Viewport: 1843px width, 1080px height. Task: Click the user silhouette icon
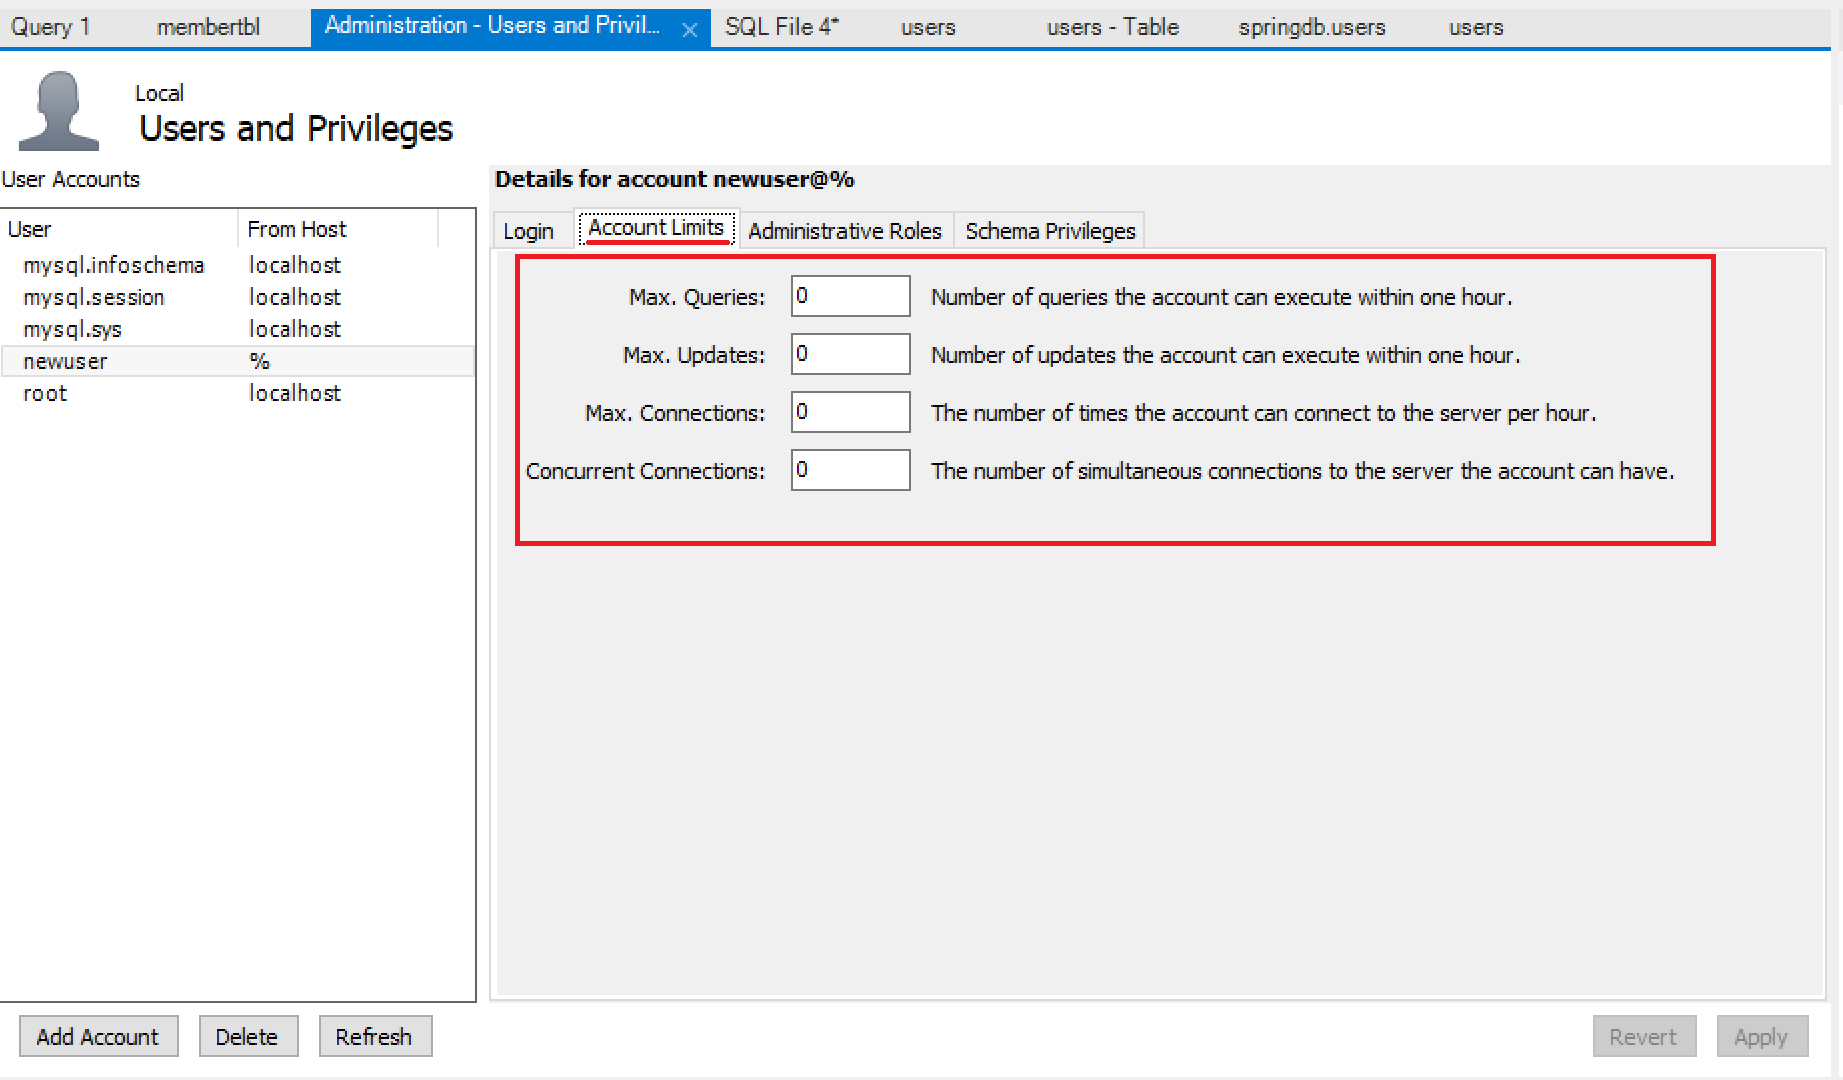pyautogui.click(x=59, y=110)
